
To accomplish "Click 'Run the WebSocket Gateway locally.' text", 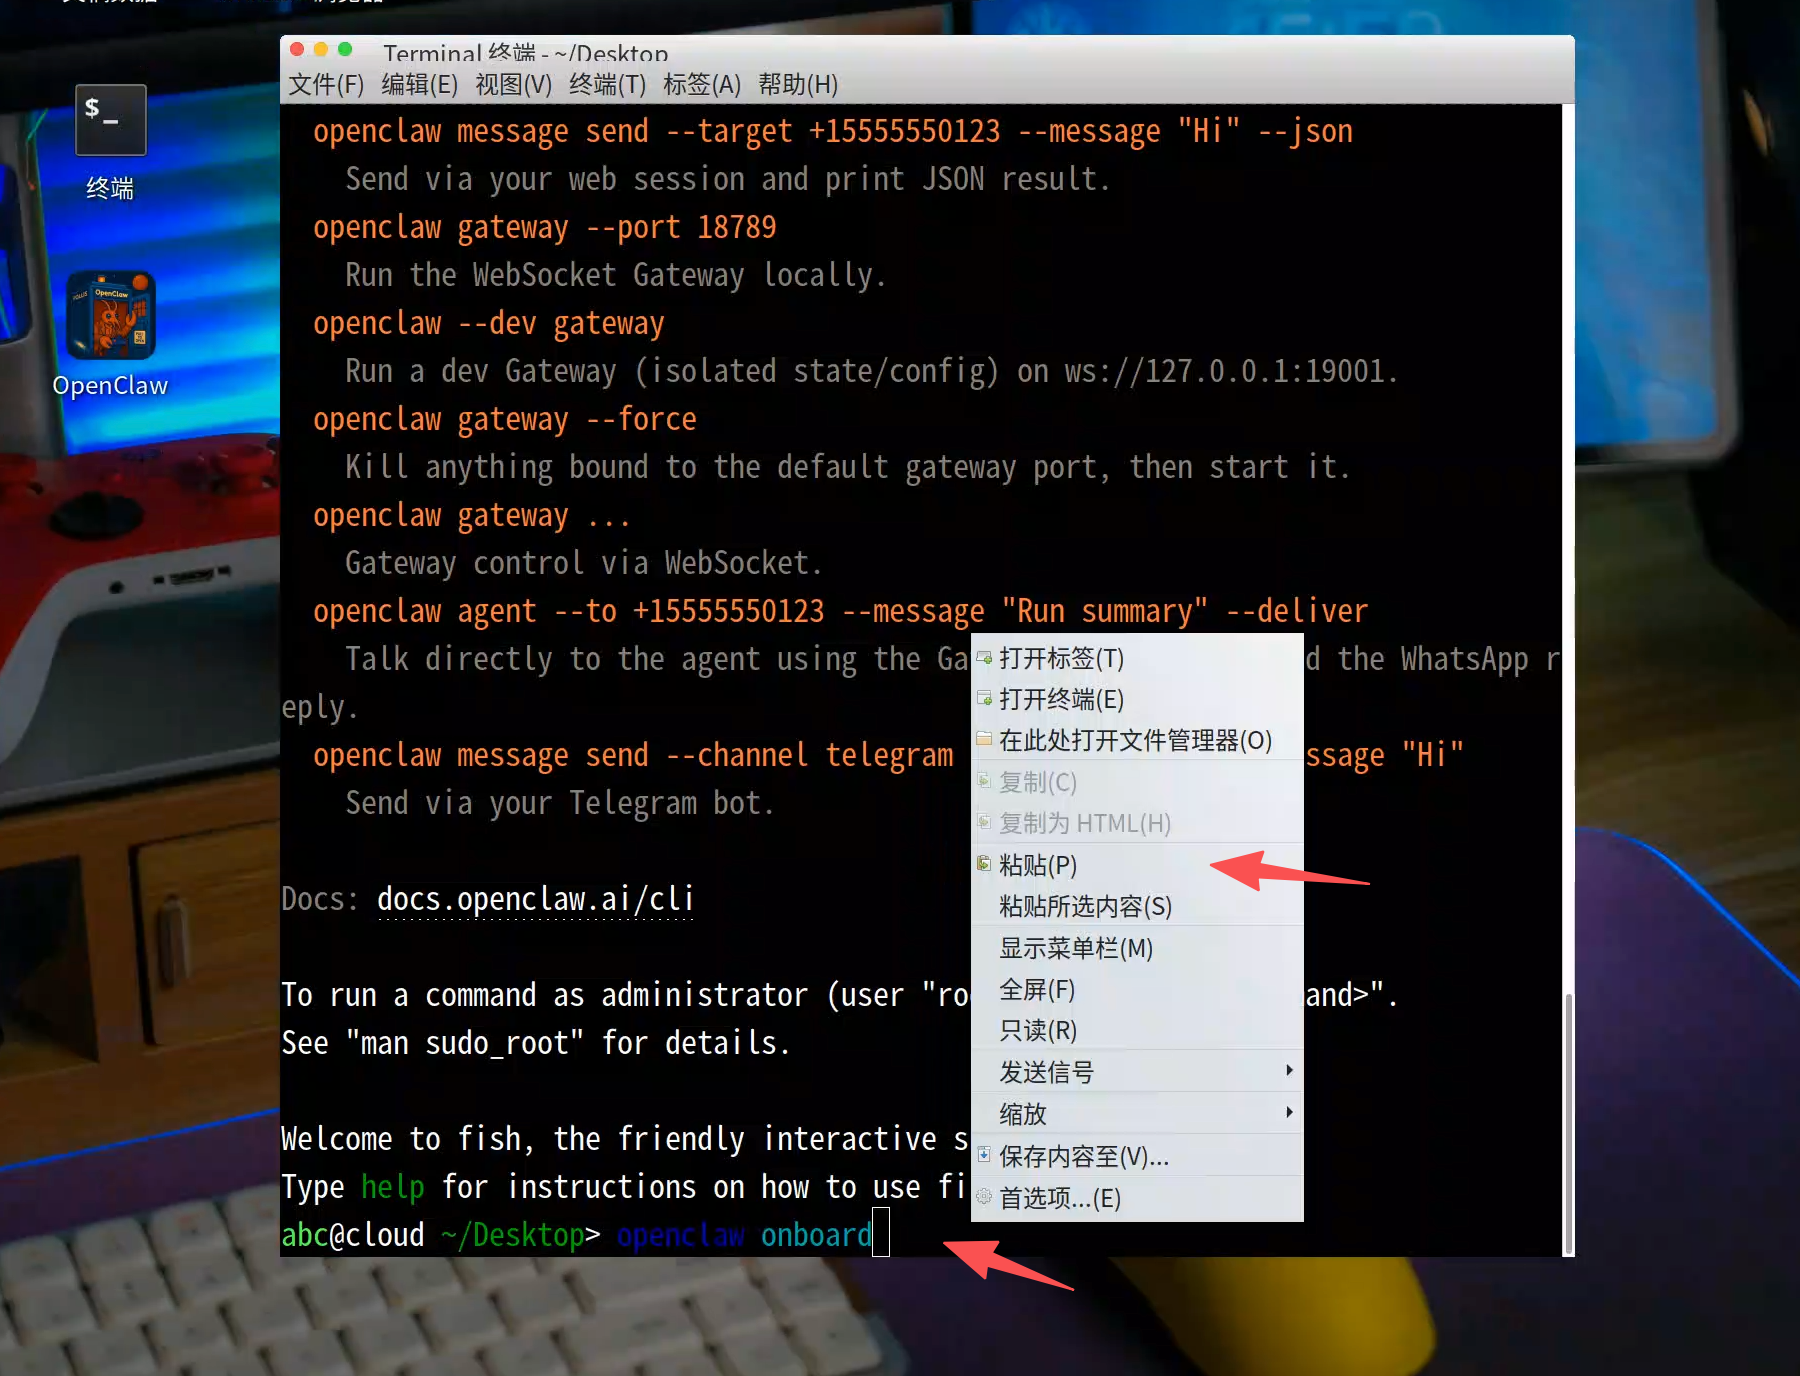I will click(616, 275).
